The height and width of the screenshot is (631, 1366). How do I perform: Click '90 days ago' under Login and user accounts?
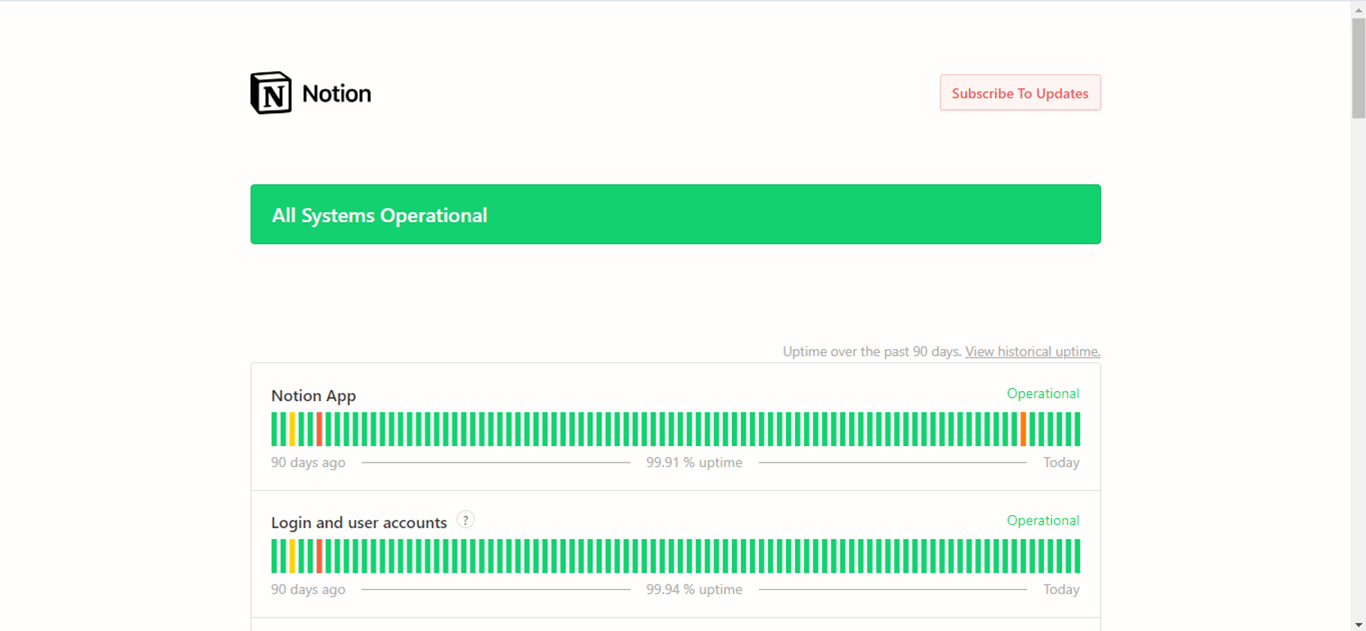click(308, 590)
